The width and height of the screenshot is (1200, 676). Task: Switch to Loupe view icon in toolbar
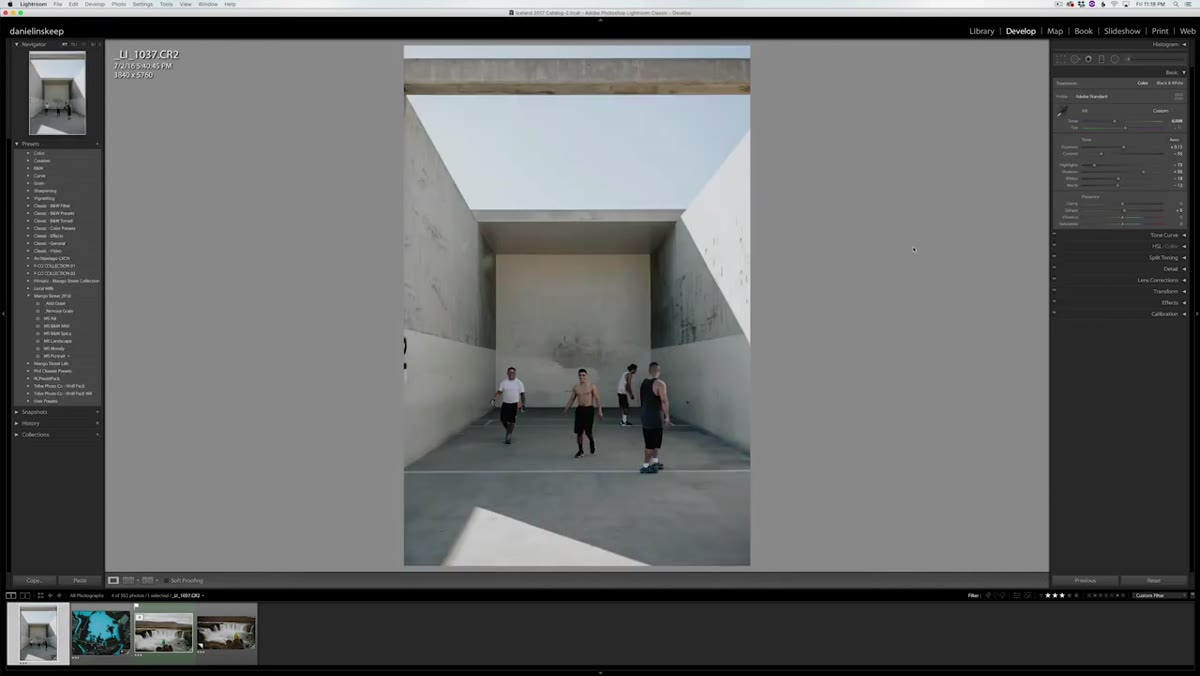tap(113, 580)
